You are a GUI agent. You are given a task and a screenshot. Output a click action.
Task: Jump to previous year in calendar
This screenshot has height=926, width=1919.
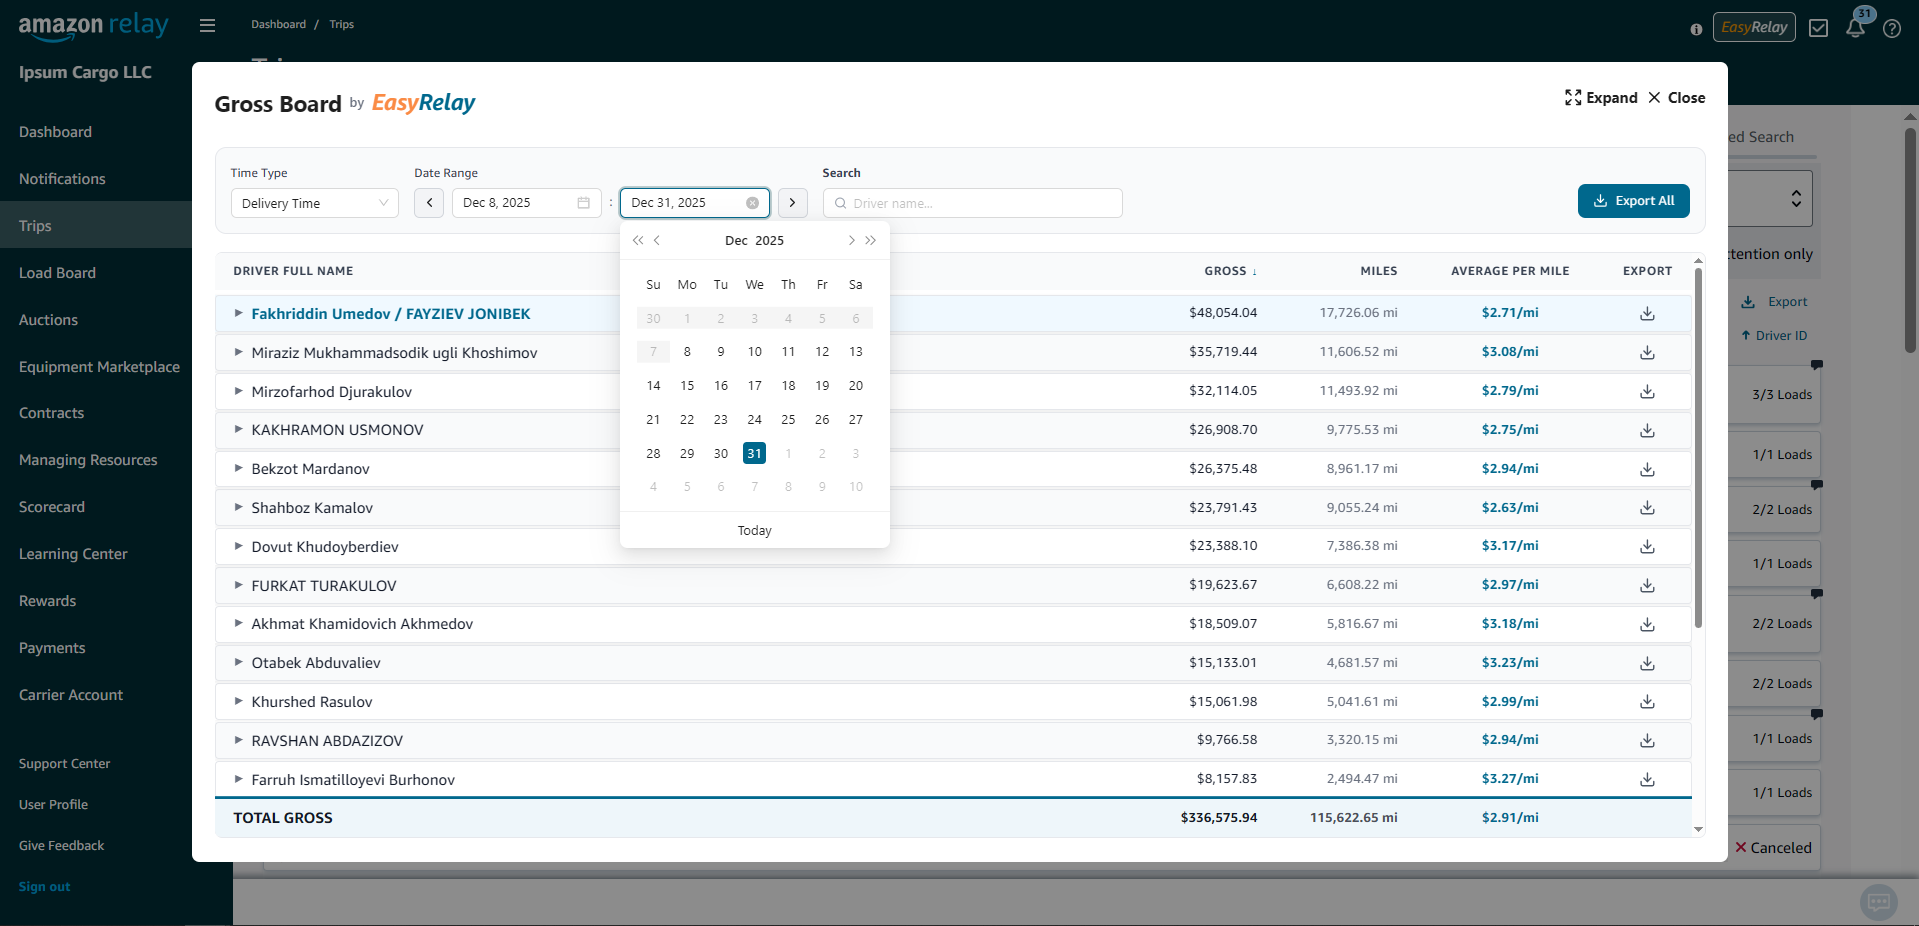tap(638, 241)
